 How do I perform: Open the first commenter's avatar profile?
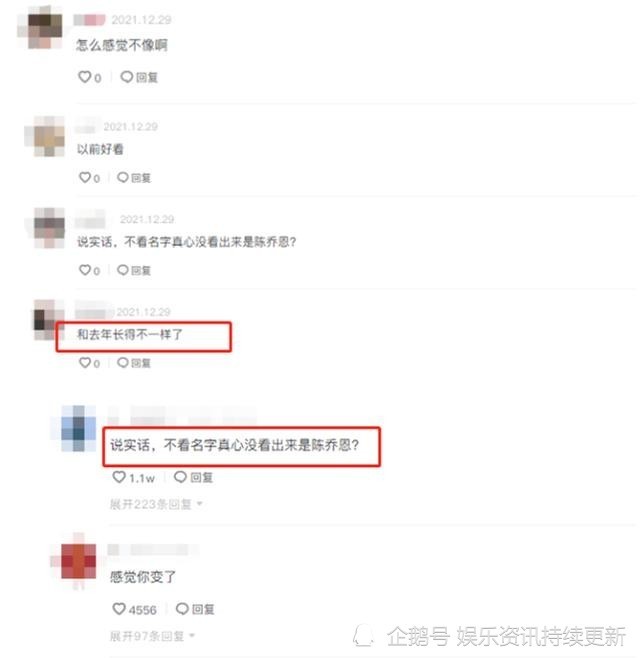coord(40,29)
